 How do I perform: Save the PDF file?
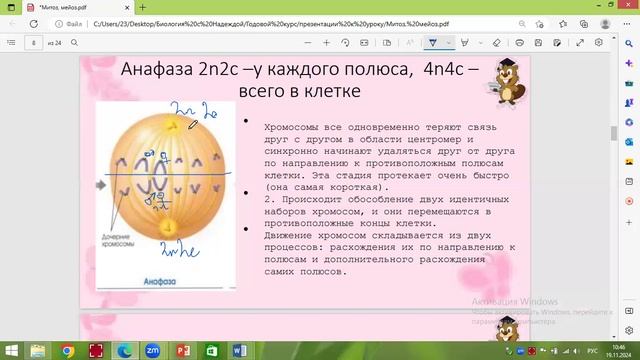(538, 42)
